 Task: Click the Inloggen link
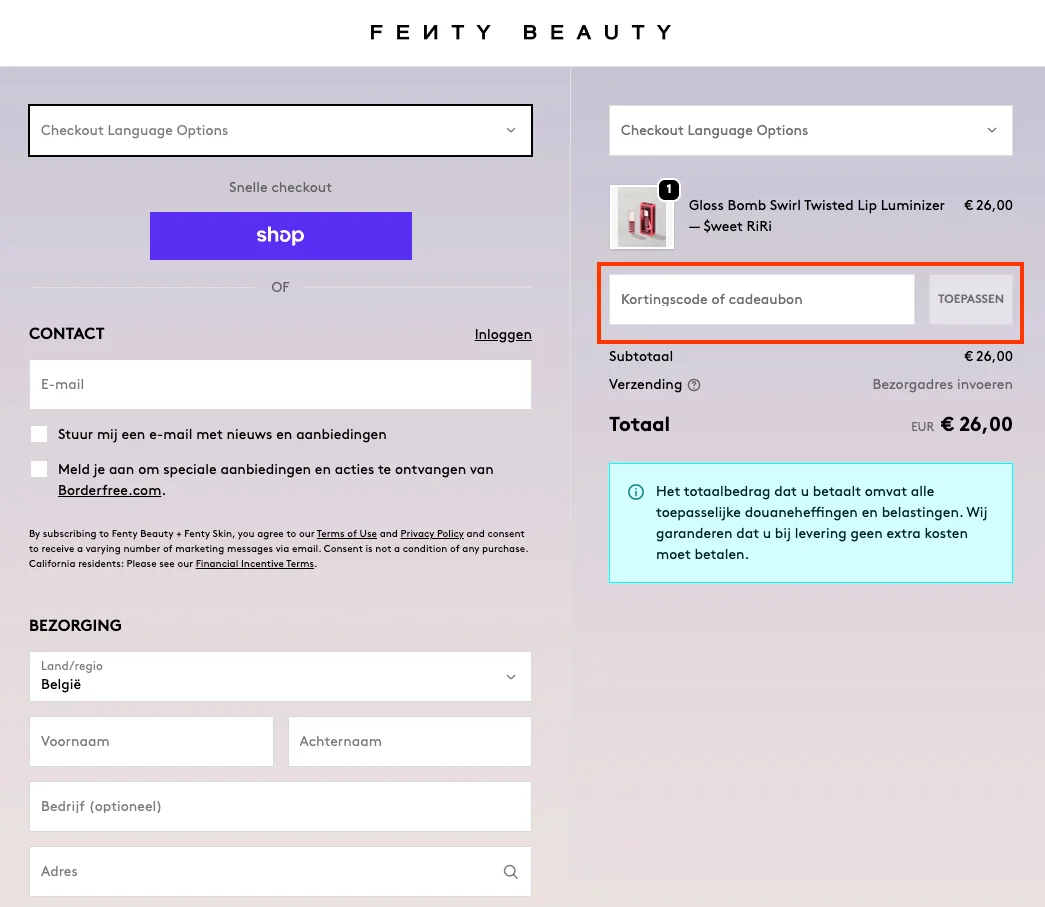tap(503, 334)
